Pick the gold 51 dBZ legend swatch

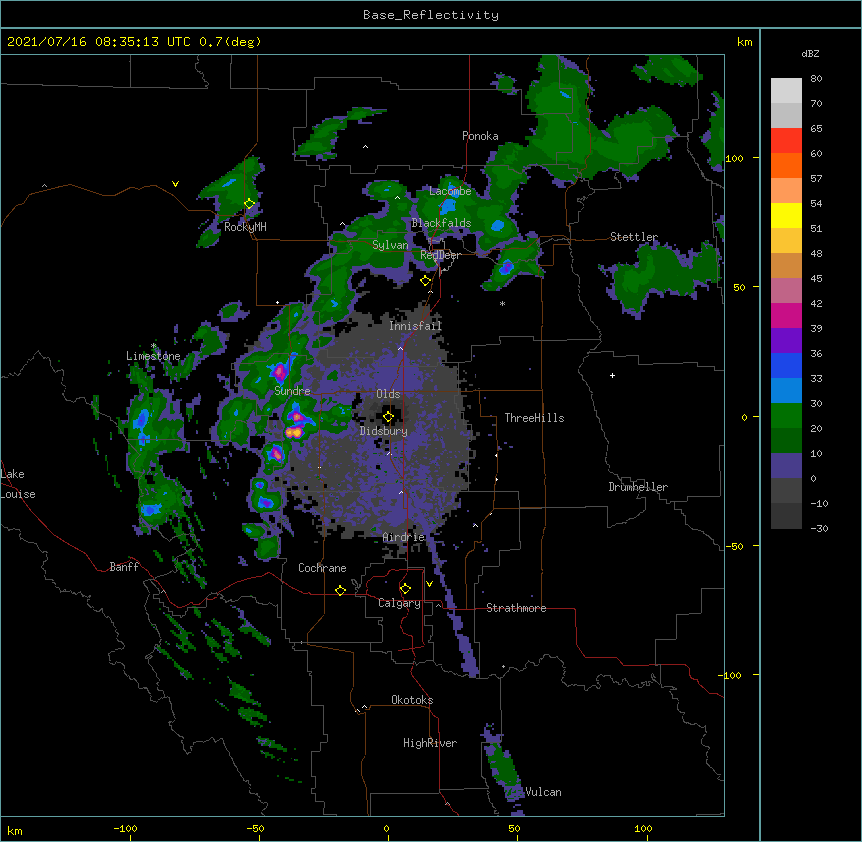click(x=786, y=241)
